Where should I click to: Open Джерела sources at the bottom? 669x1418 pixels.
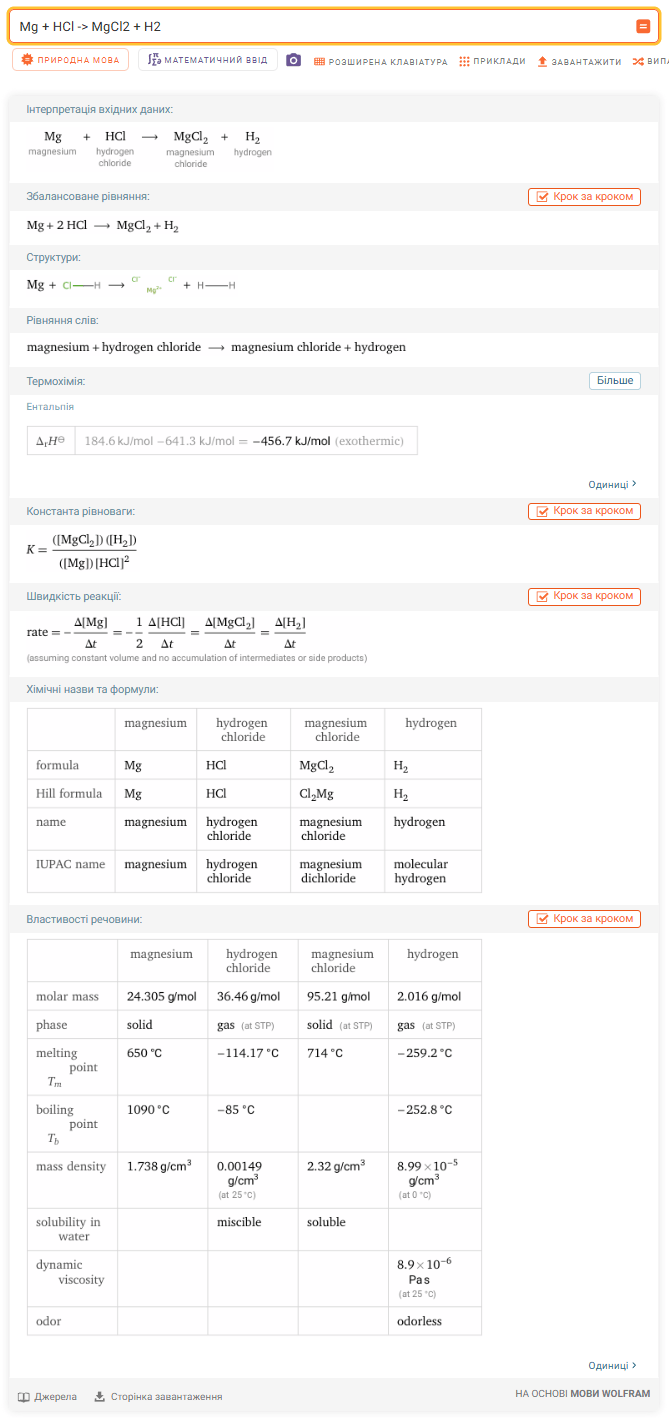(x=47, y=1397)
